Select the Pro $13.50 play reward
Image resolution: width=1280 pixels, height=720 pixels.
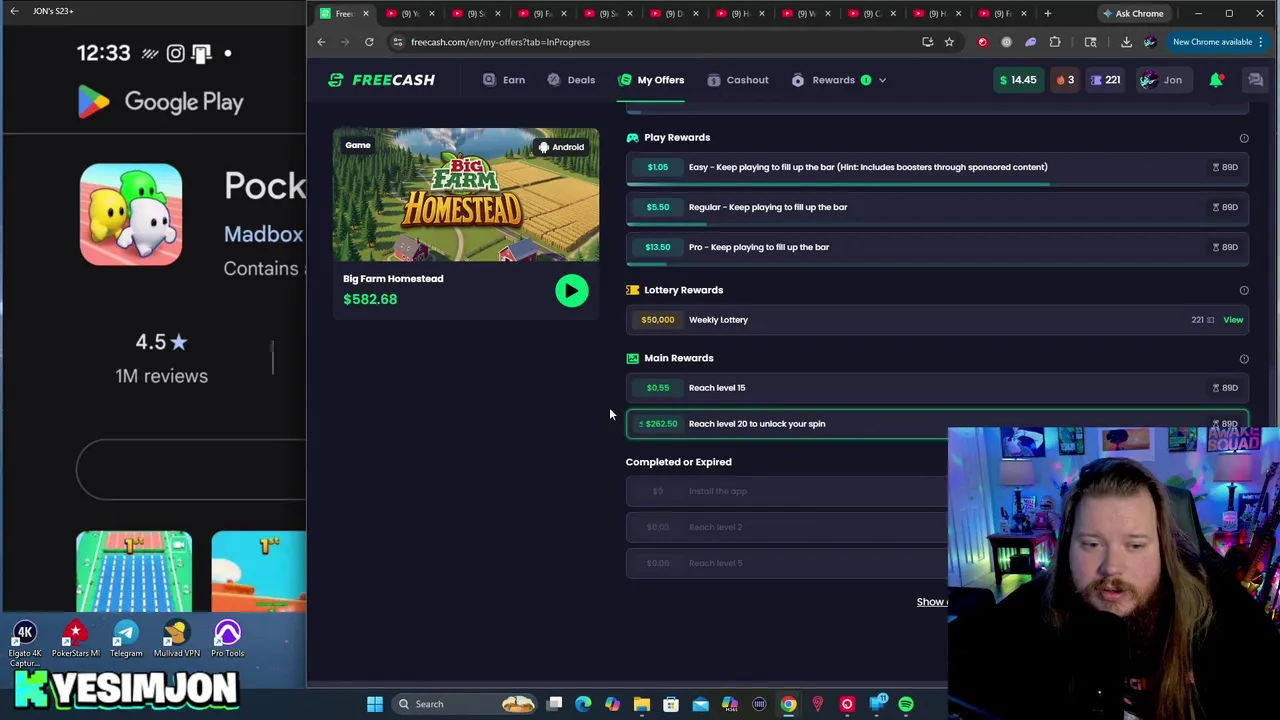coord(937,247)
